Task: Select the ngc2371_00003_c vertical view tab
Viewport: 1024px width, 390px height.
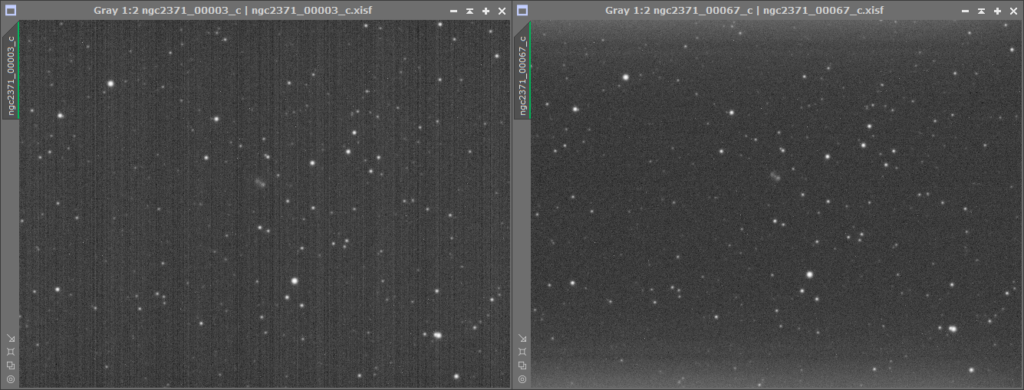Action: coord(10,71)
